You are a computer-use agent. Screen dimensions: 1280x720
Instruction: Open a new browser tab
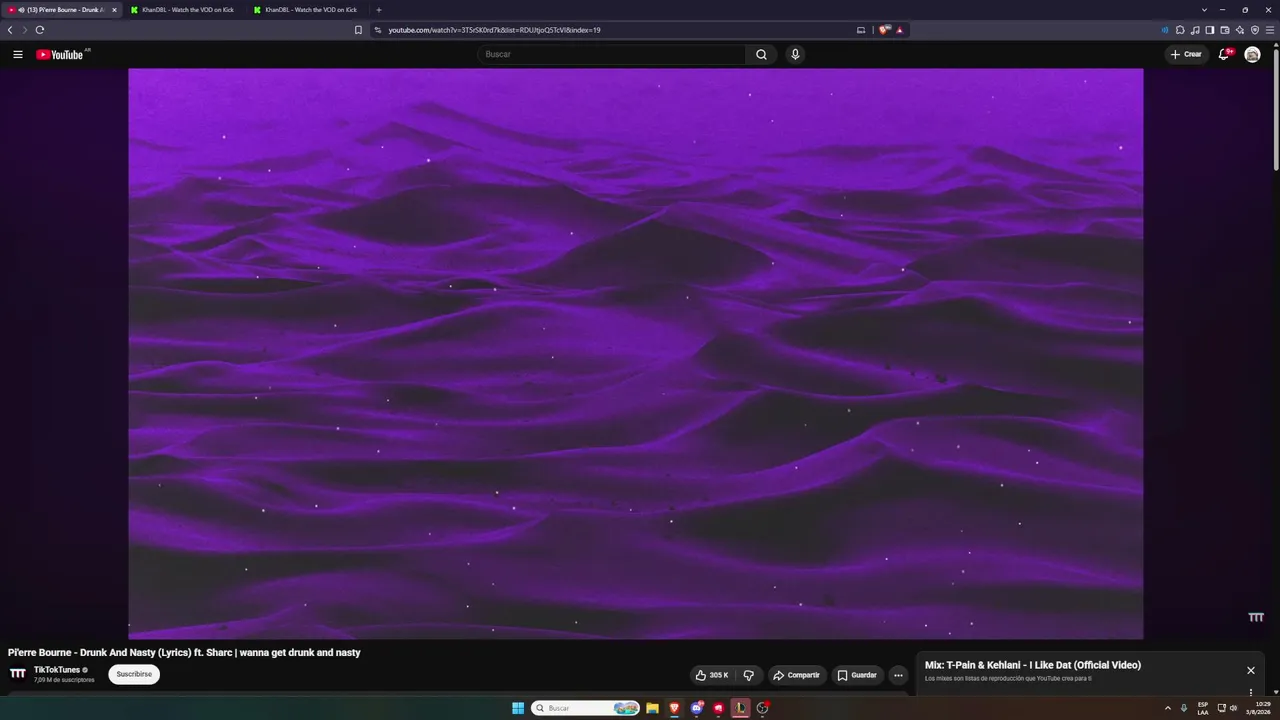(378, 10)
